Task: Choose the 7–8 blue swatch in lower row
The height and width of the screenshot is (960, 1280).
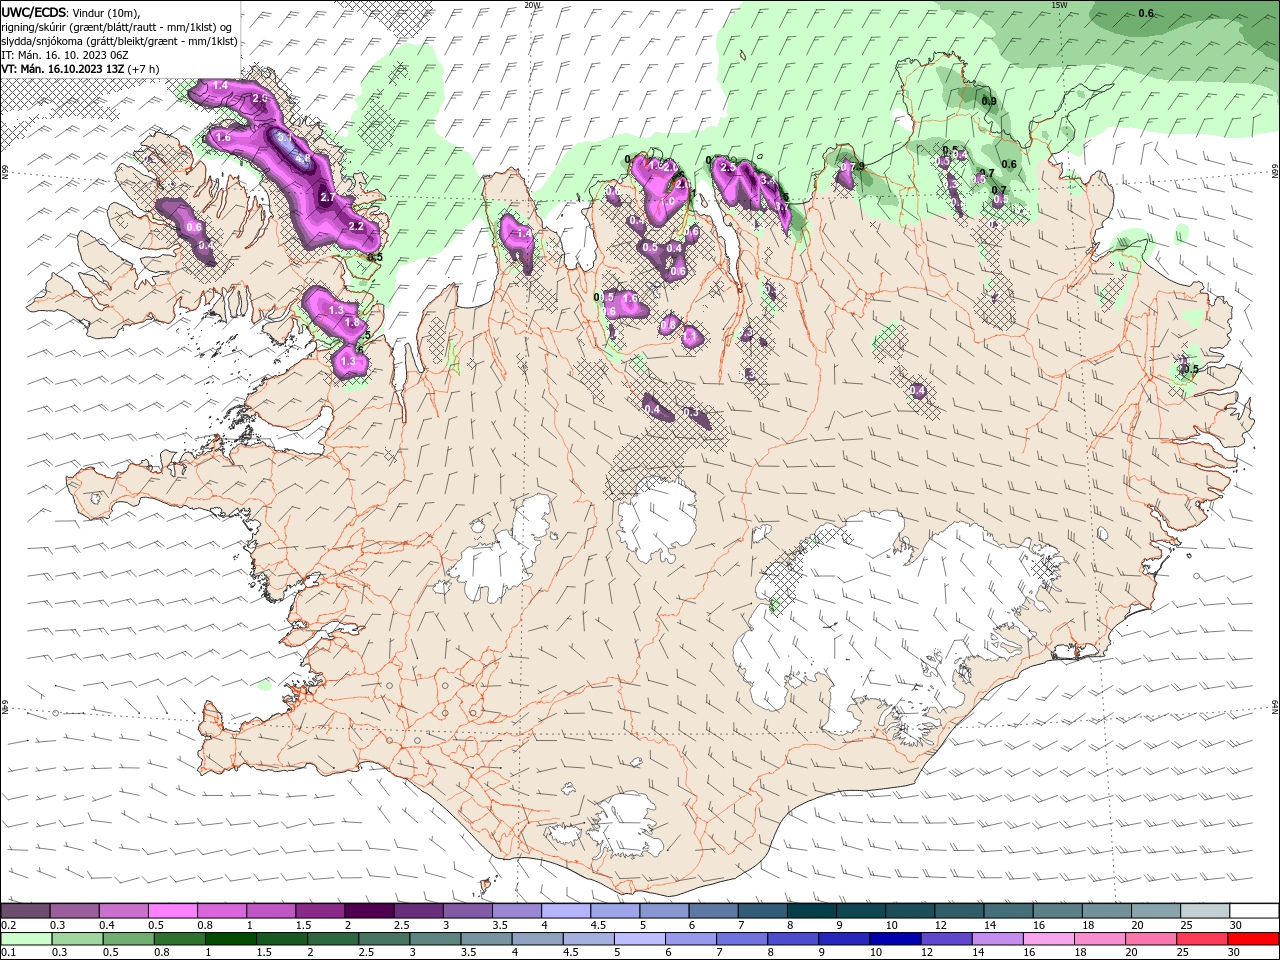Action: point(740,939)
